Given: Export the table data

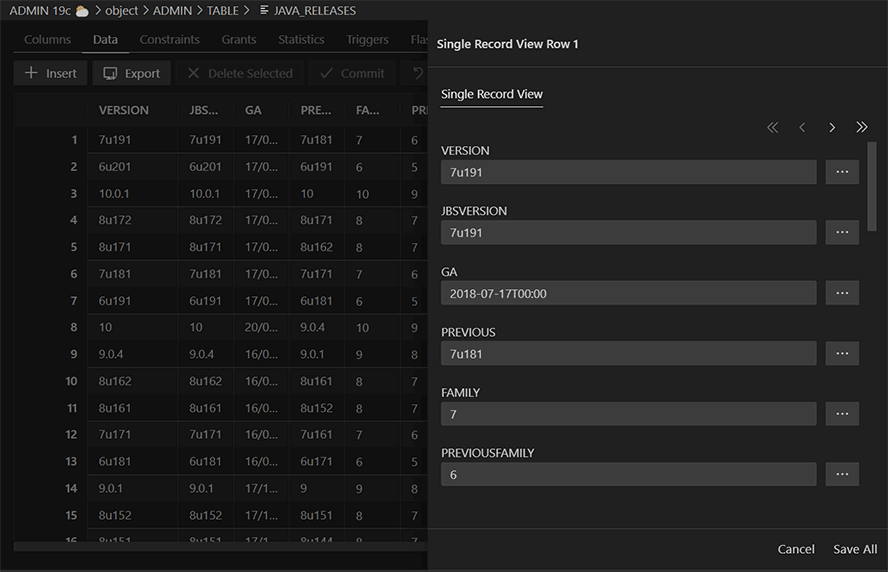Looking at the screenshot, I should click(x=132, y=73).
